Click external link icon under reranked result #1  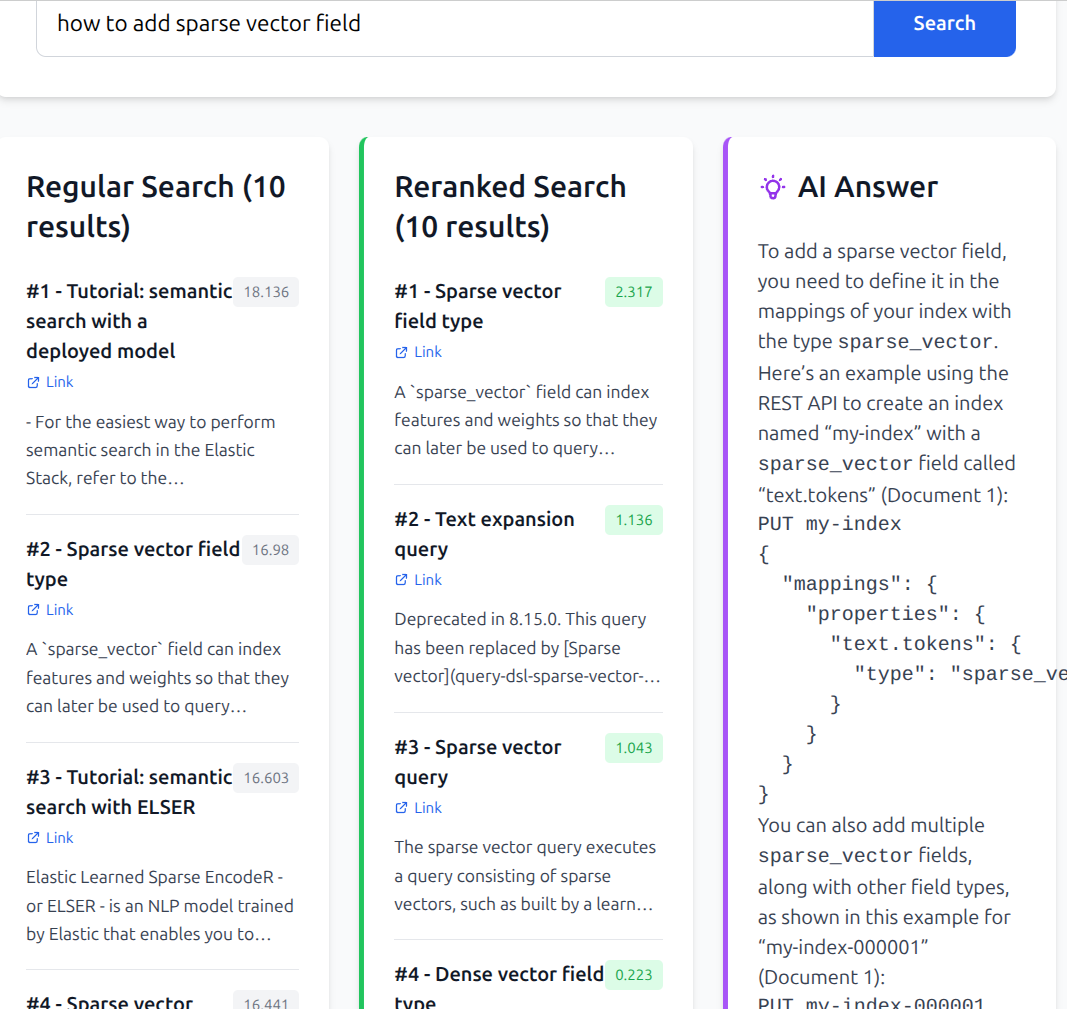click(x=401, y=352)
